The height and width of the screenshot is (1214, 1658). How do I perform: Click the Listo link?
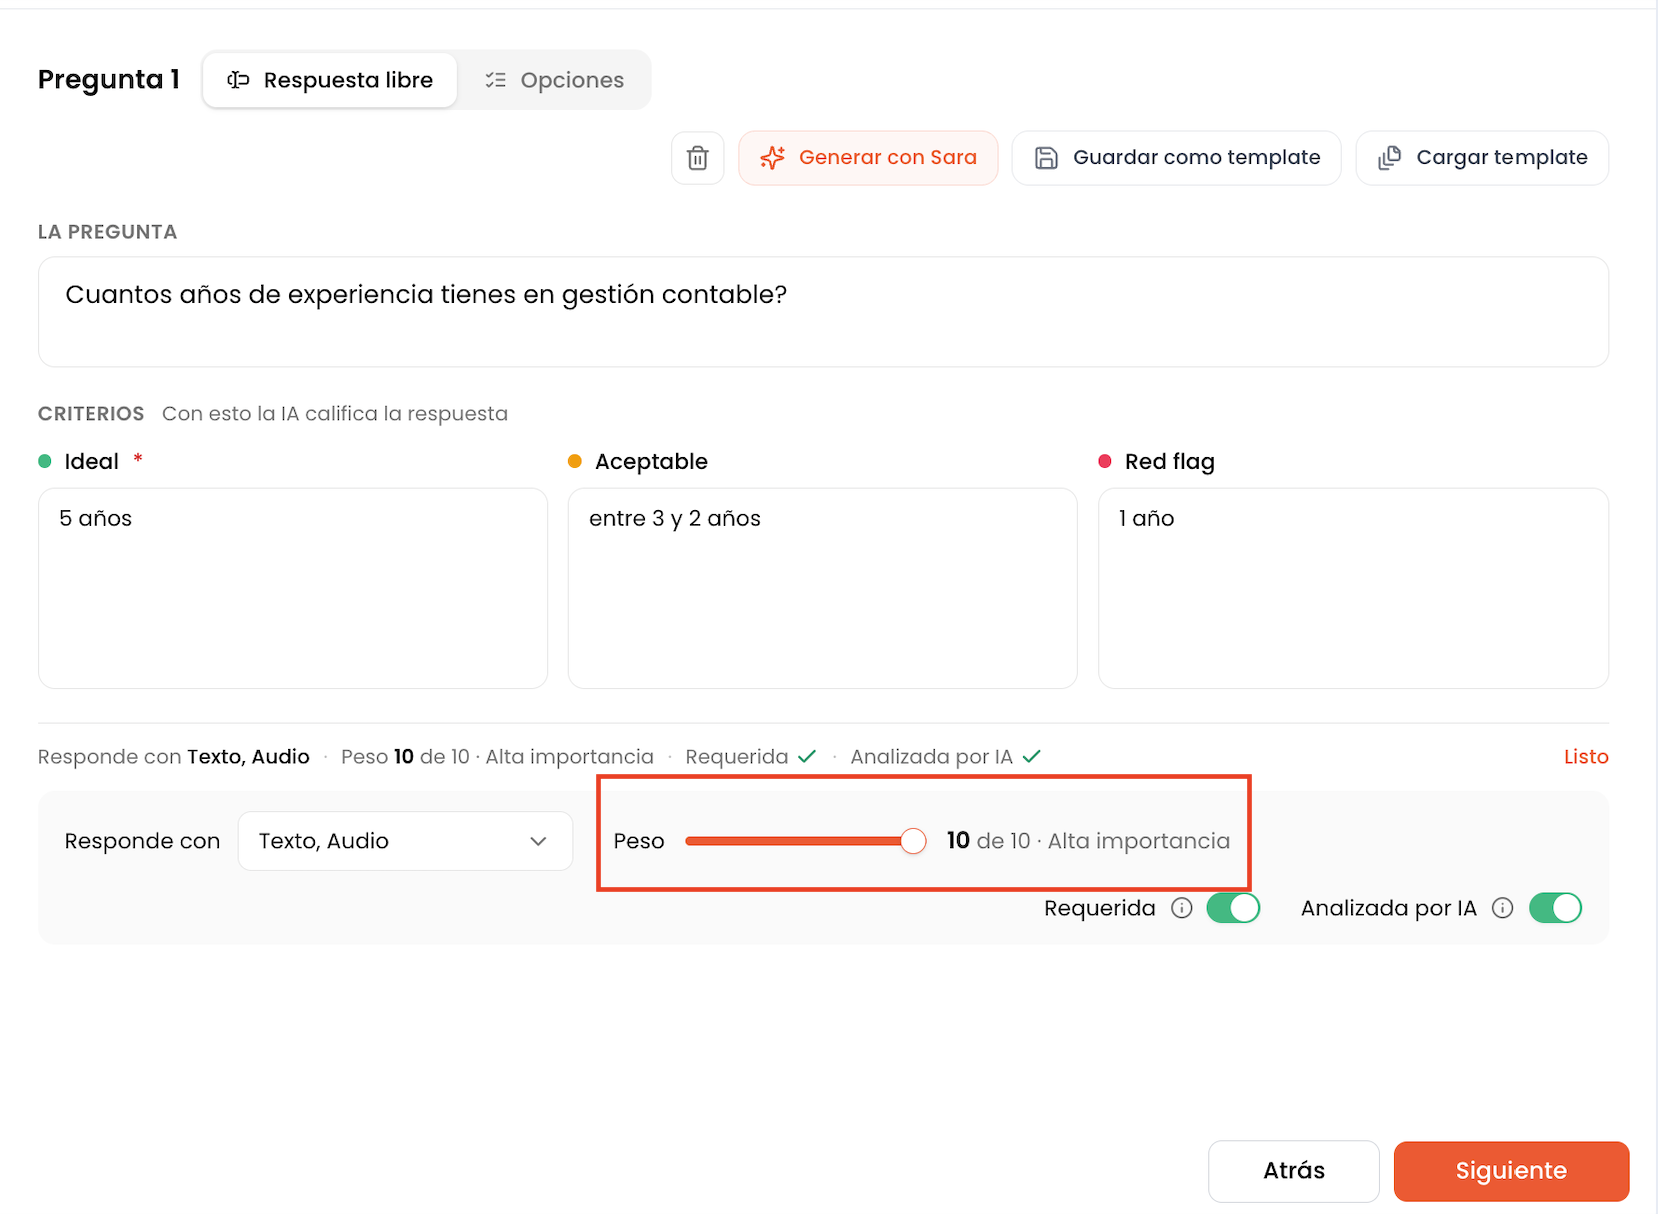click(1586, 757)
